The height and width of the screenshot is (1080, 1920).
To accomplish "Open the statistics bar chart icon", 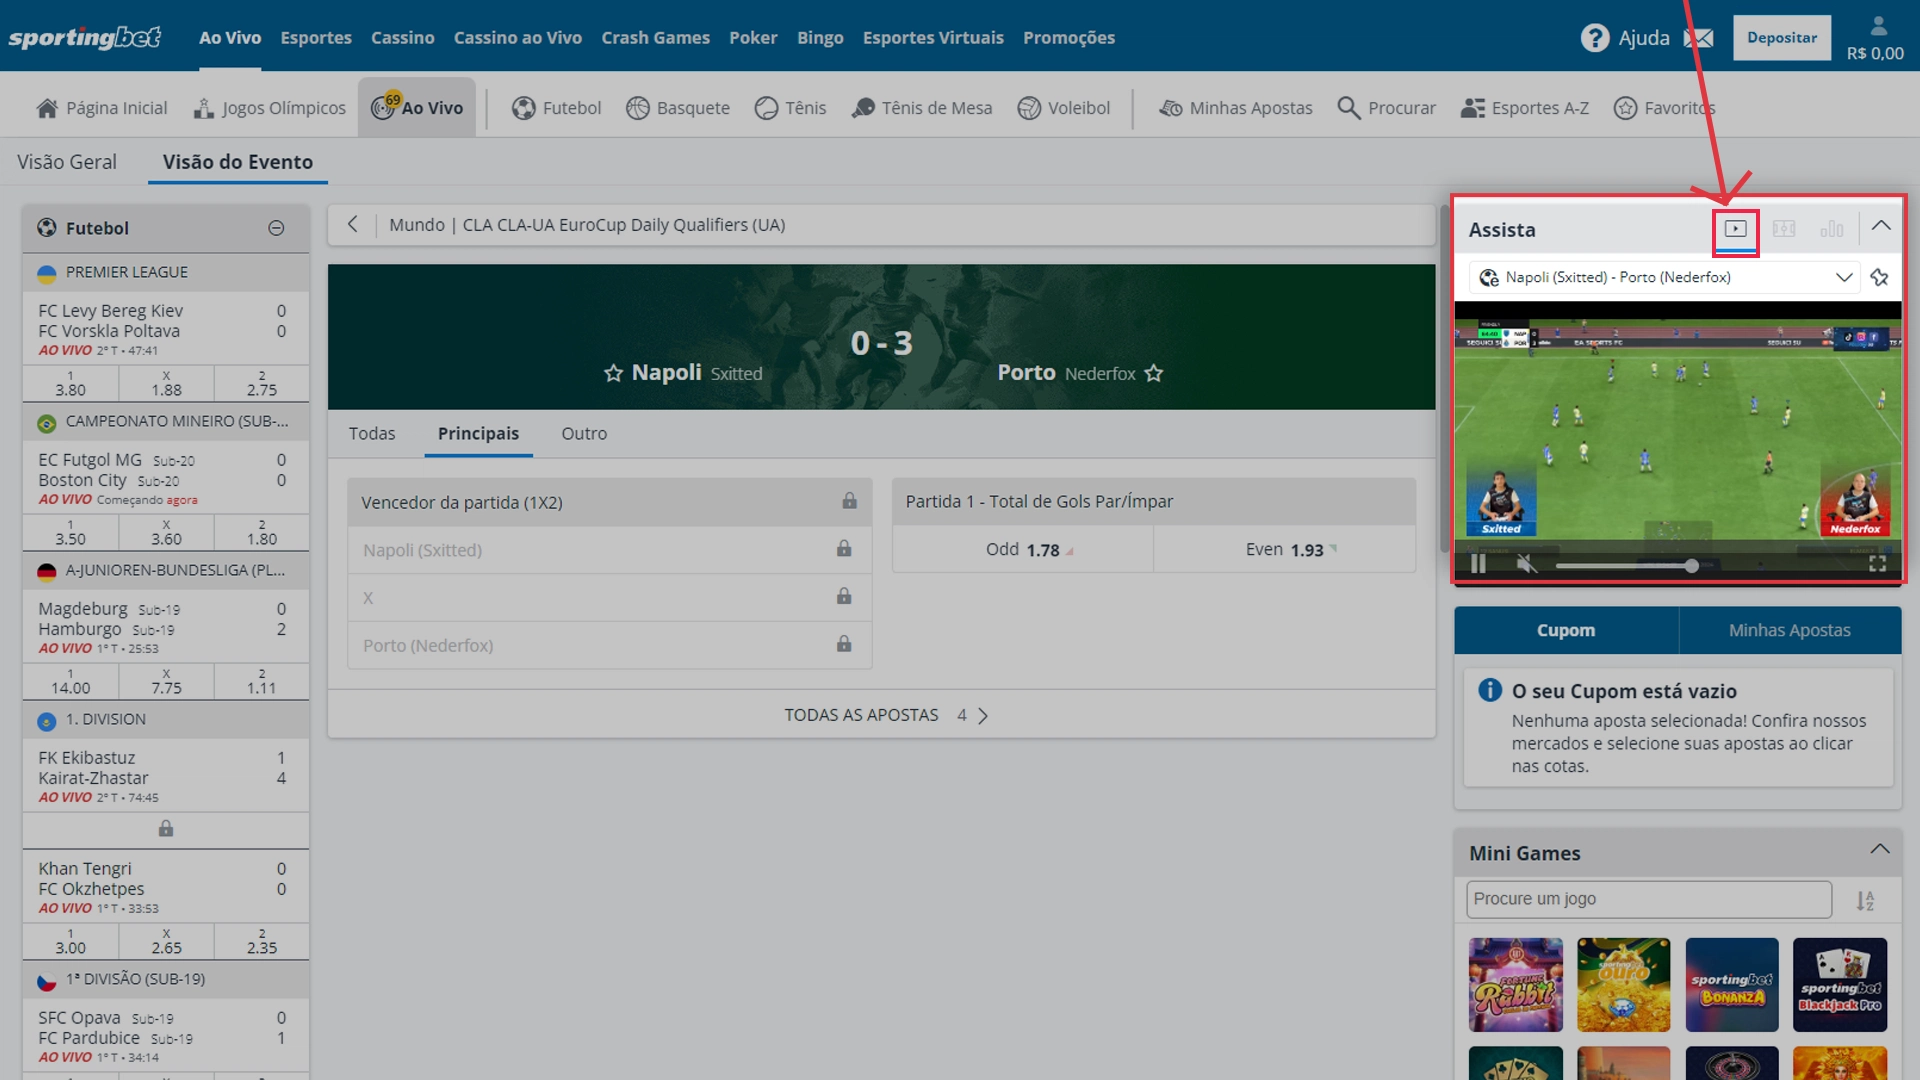I will (1831, 229).
